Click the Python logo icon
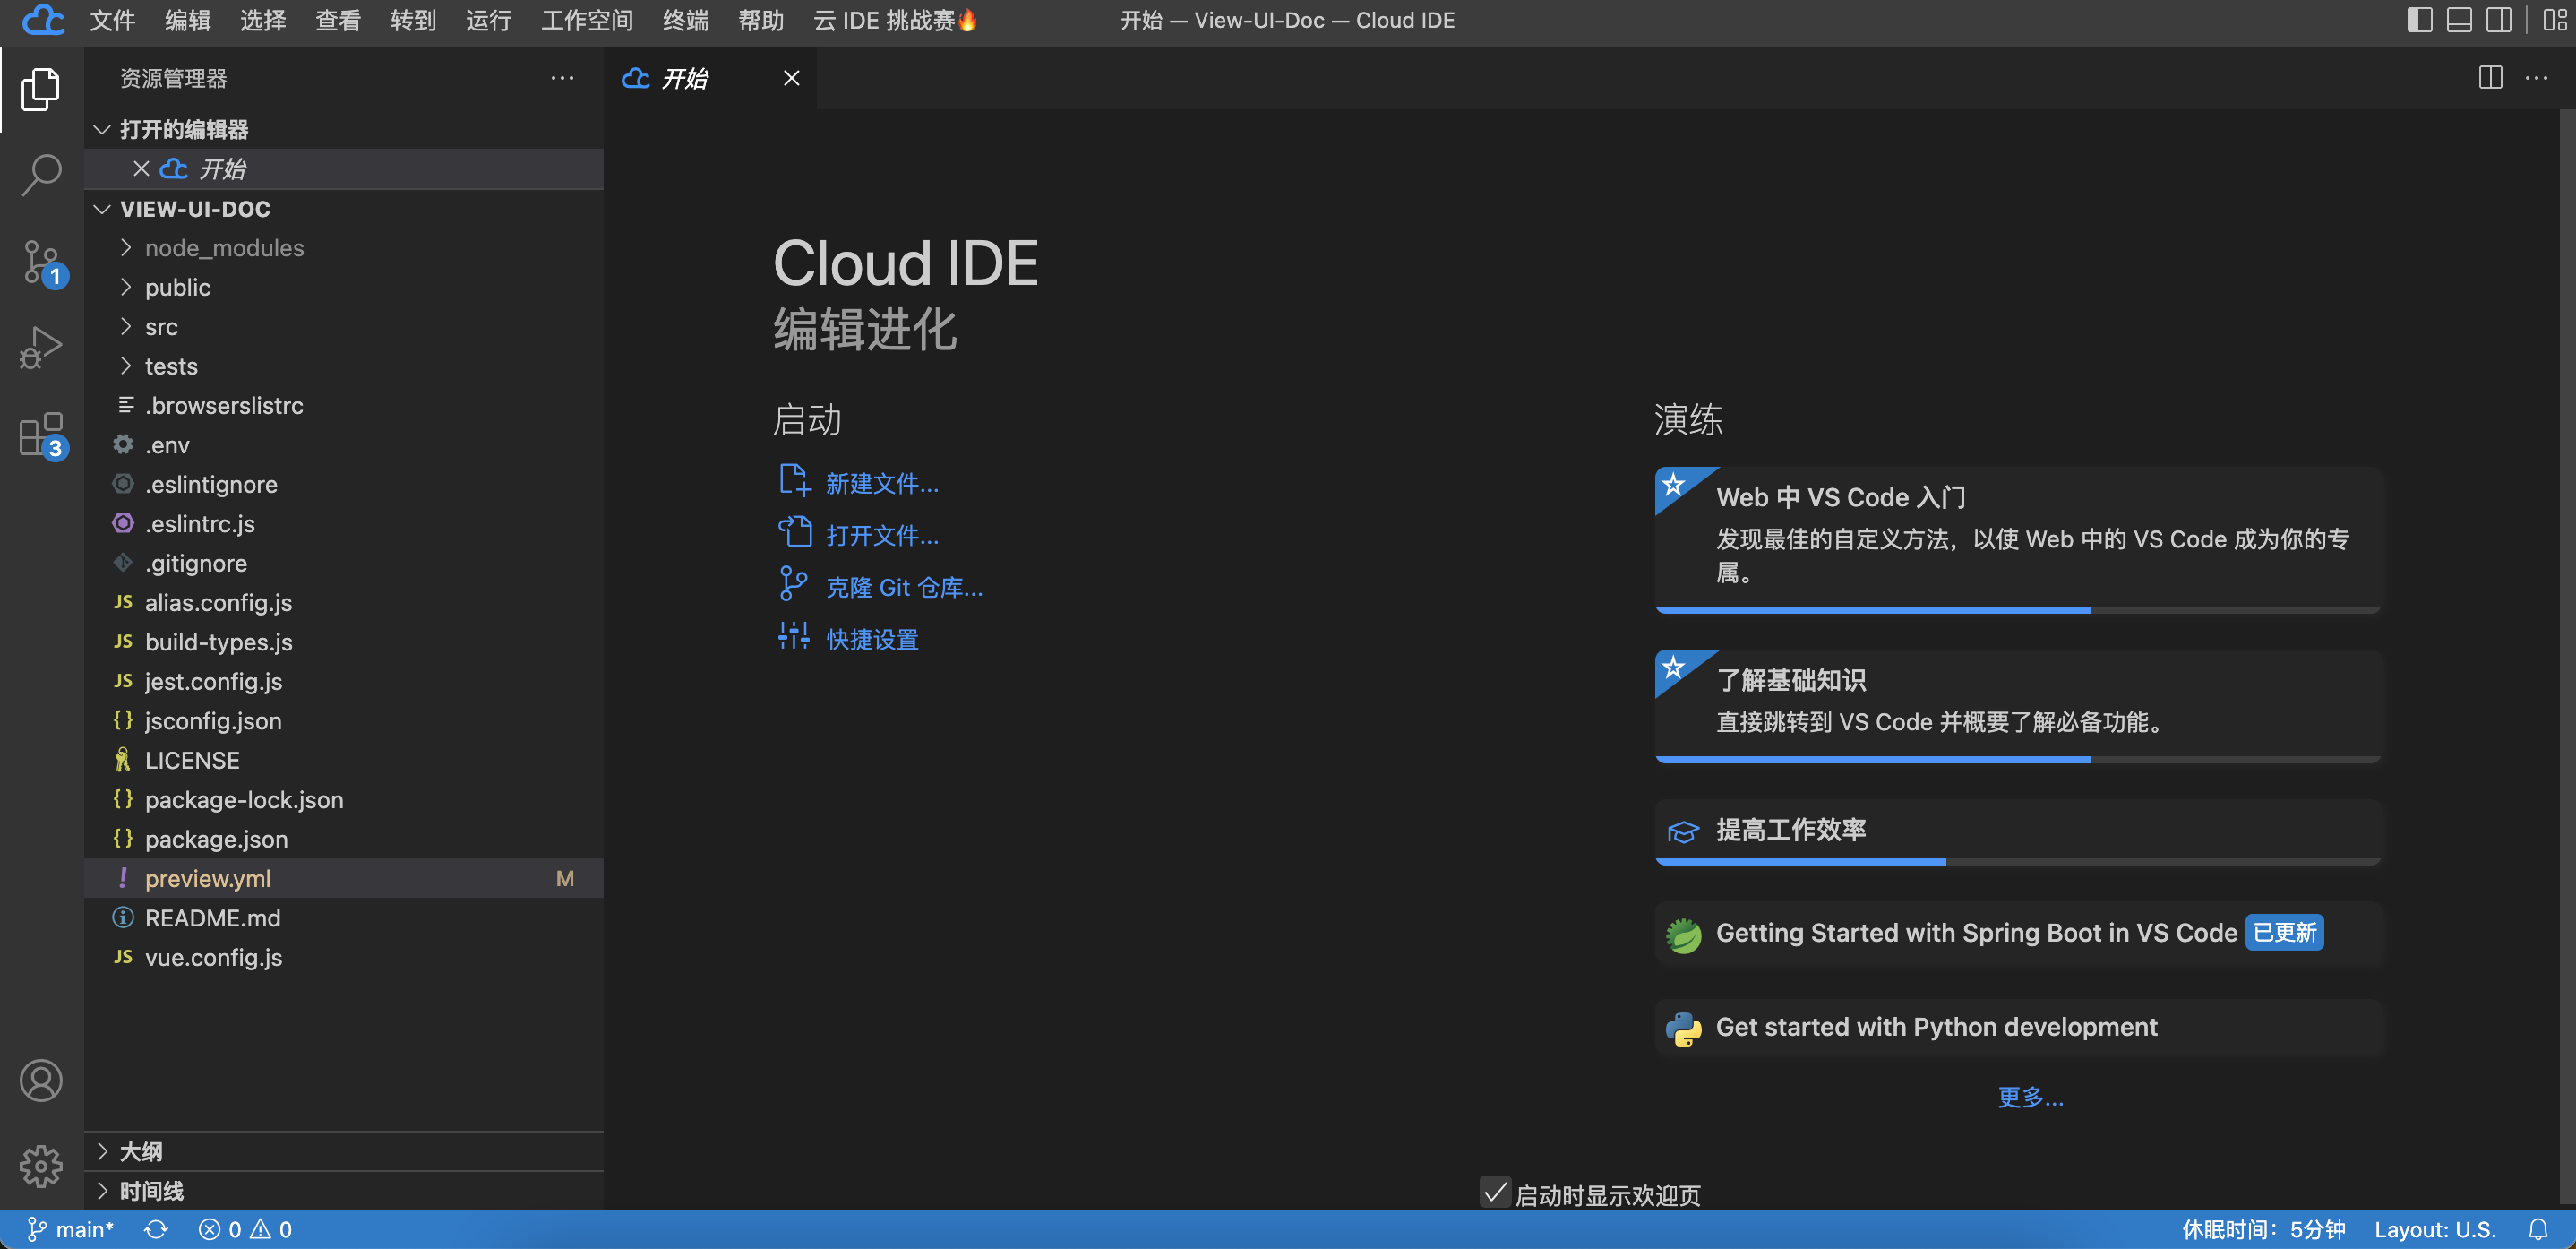Screen dimensions: 2576x1249 coord(1683,1028)
